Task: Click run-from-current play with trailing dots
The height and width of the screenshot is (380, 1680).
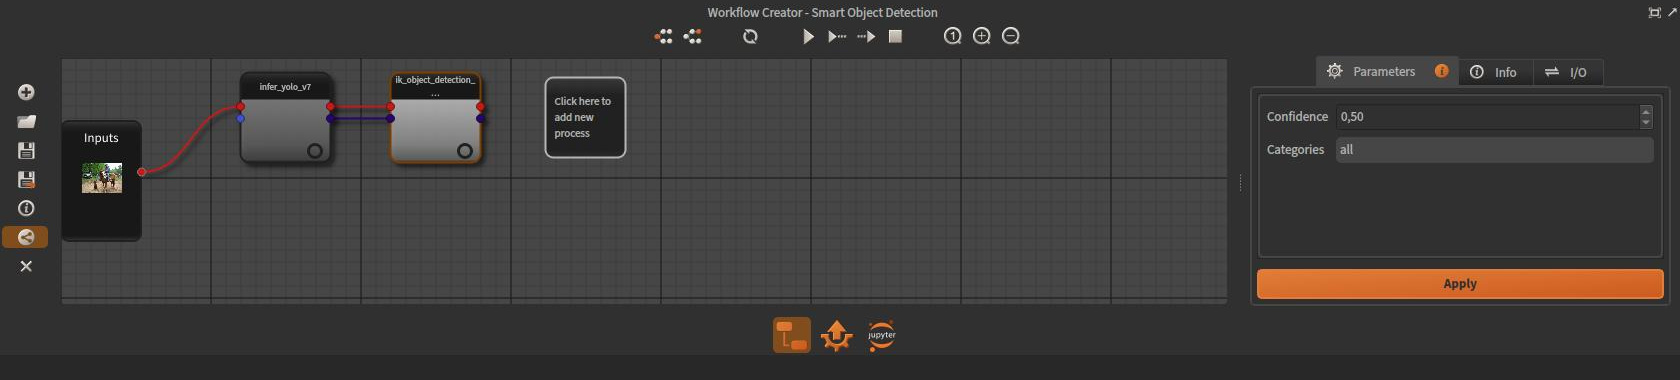Action: (837, 36)
